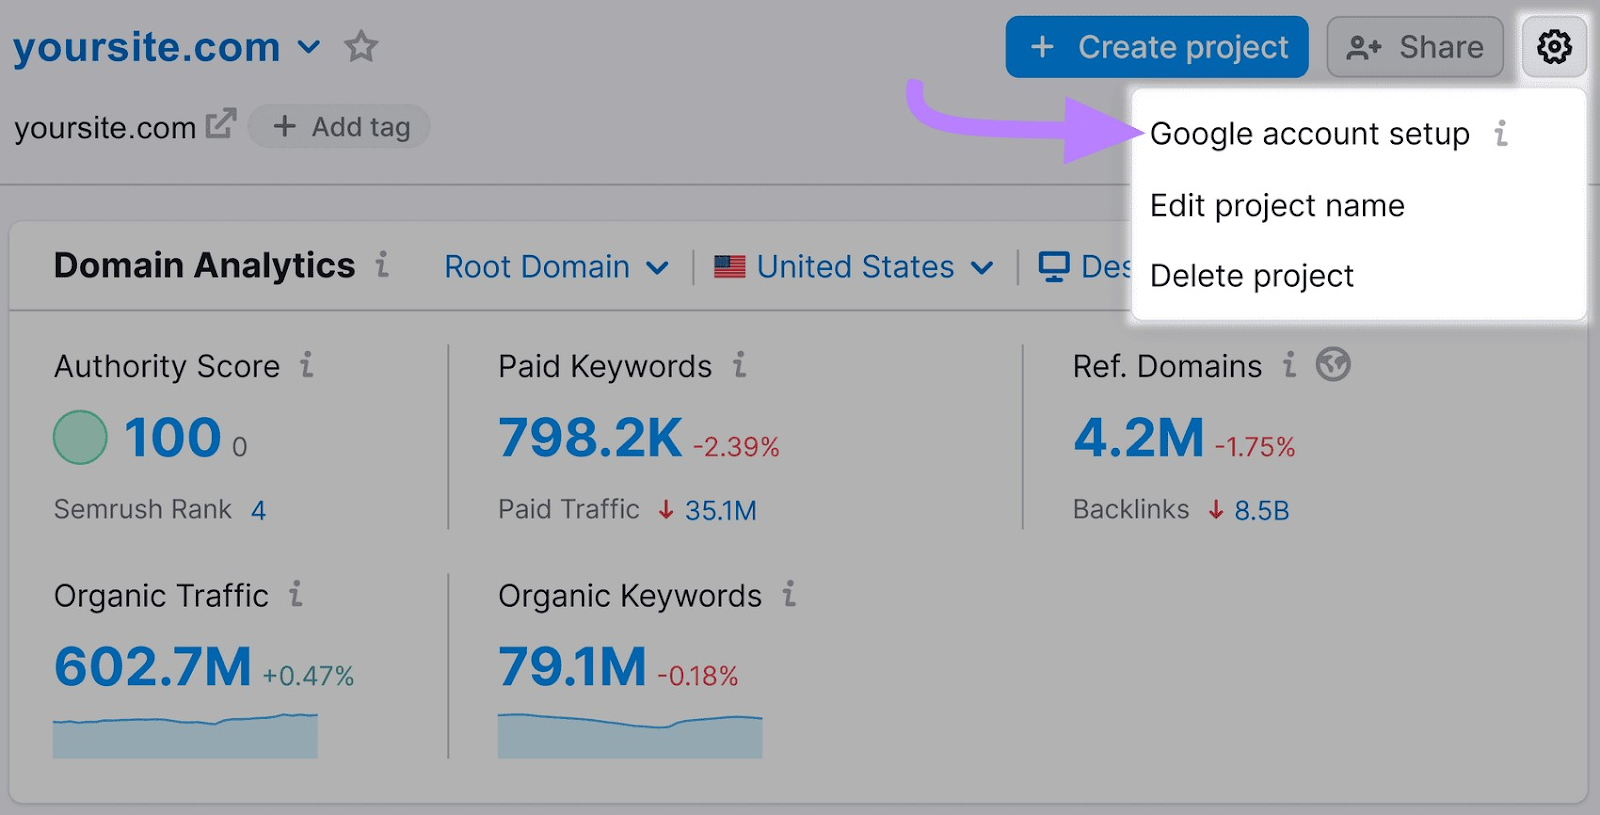Open the Root Domain dropdown
The height and width of the screenshot is (815, 1600).
(556, 267)
